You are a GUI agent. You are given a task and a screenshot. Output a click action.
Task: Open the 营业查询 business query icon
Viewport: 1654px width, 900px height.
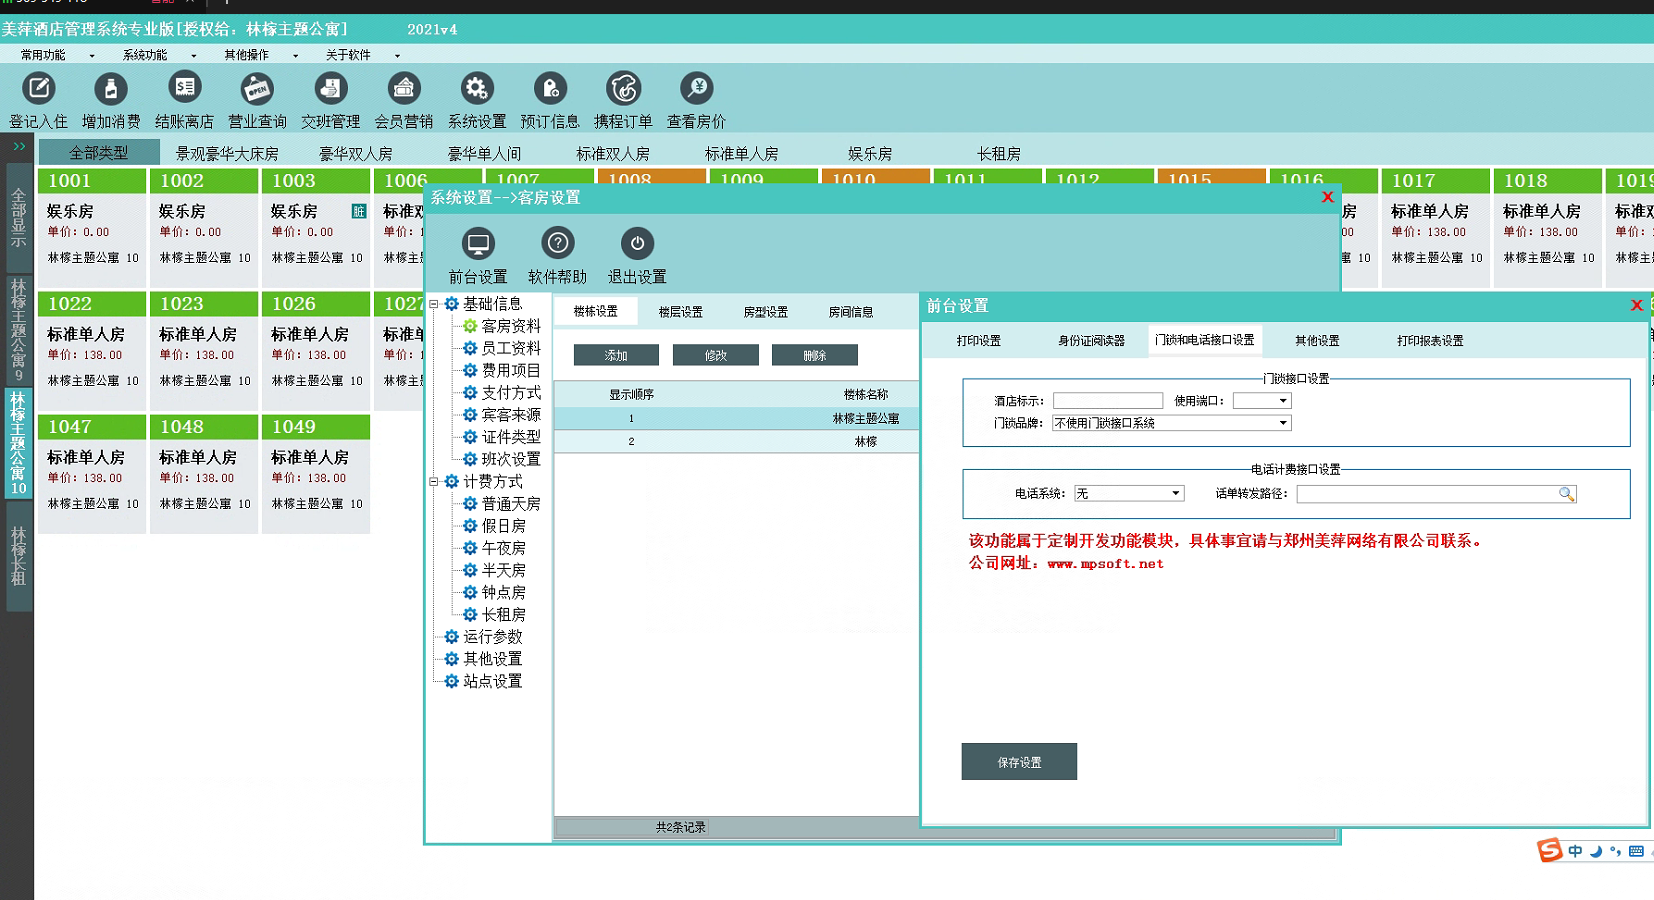point(257,90)
